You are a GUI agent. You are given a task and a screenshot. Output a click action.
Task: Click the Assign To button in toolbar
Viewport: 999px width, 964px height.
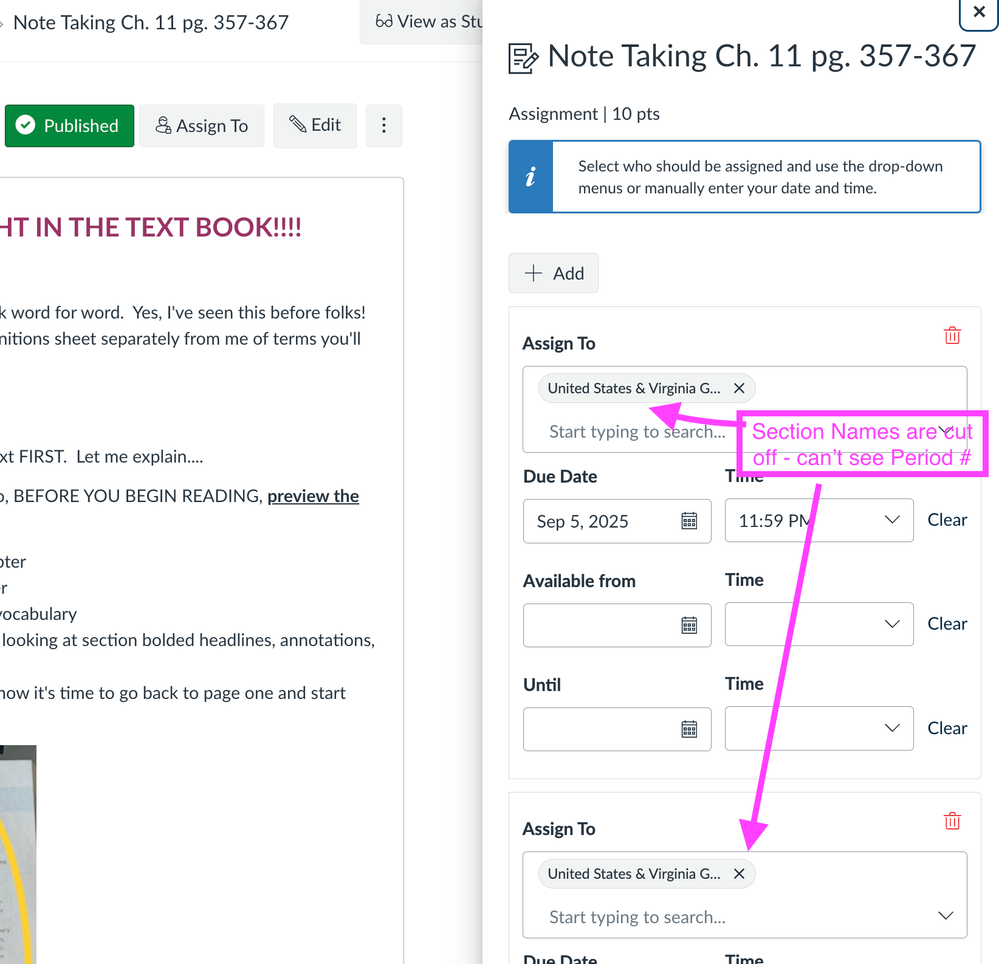(x=202, y=126)
